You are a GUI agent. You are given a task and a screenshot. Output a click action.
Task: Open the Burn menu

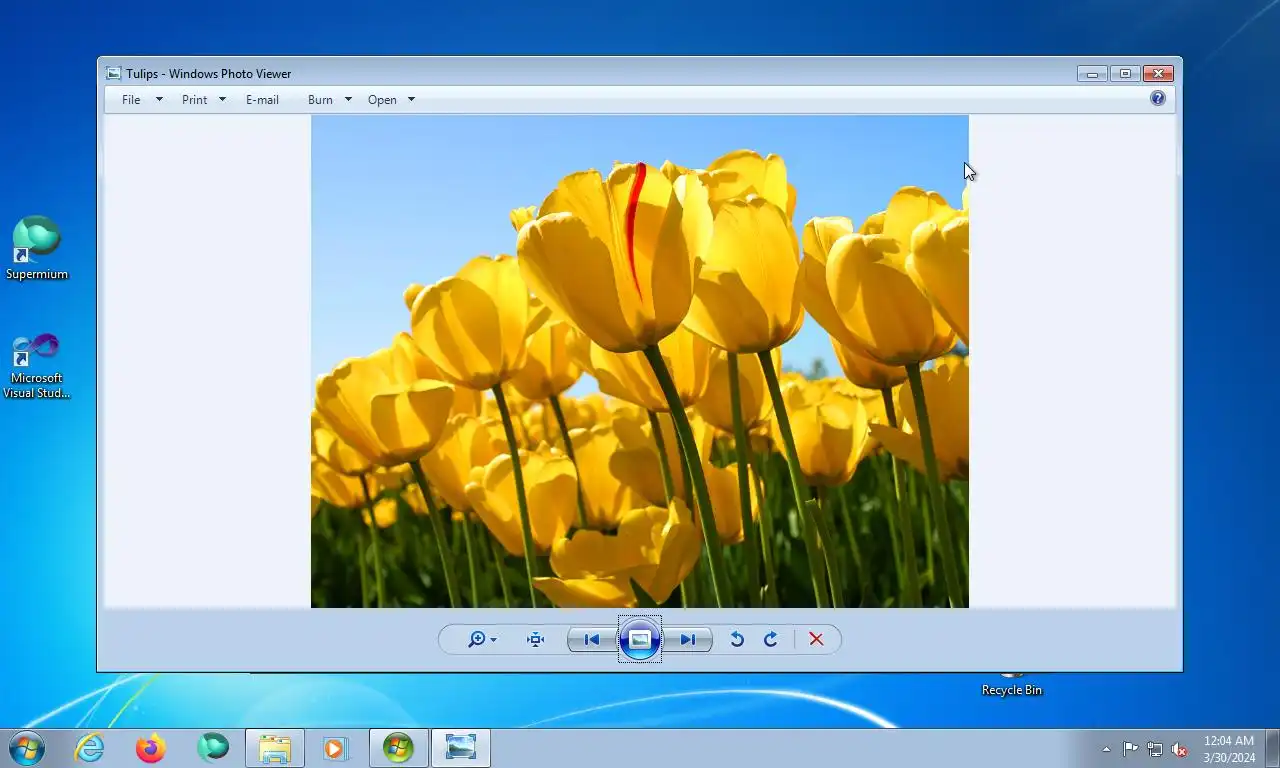coord(320,100)
